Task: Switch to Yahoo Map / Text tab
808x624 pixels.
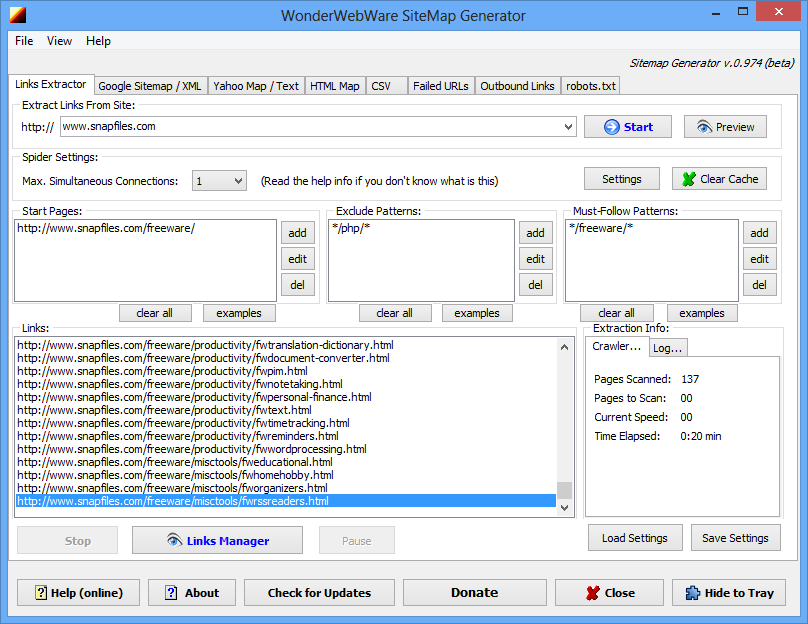Action: pyautogui.click(x=256, y=86)
